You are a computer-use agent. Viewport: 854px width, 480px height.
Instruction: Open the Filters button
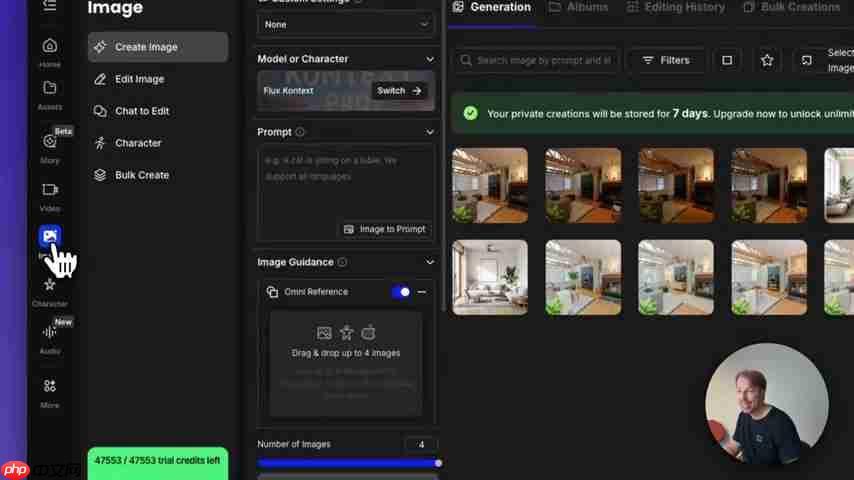[x=666, y=60]
